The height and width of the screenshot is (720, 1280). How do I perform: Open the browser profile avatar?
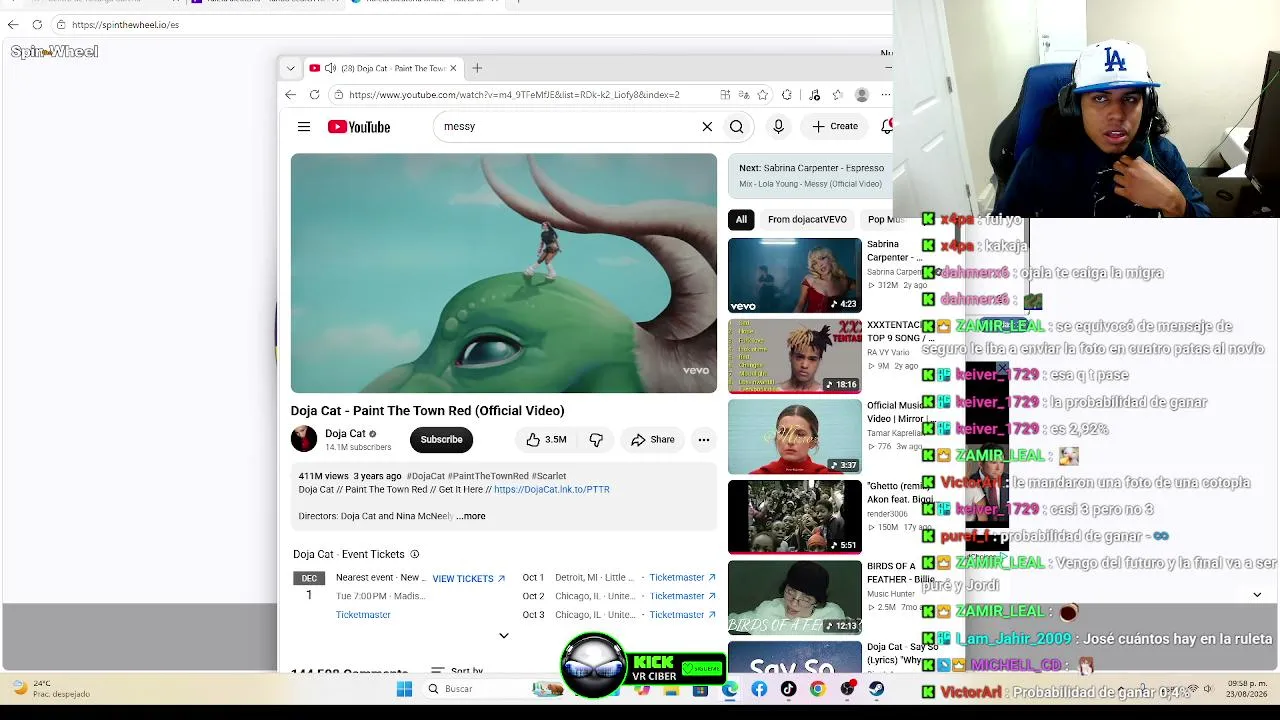coord(862,95)
